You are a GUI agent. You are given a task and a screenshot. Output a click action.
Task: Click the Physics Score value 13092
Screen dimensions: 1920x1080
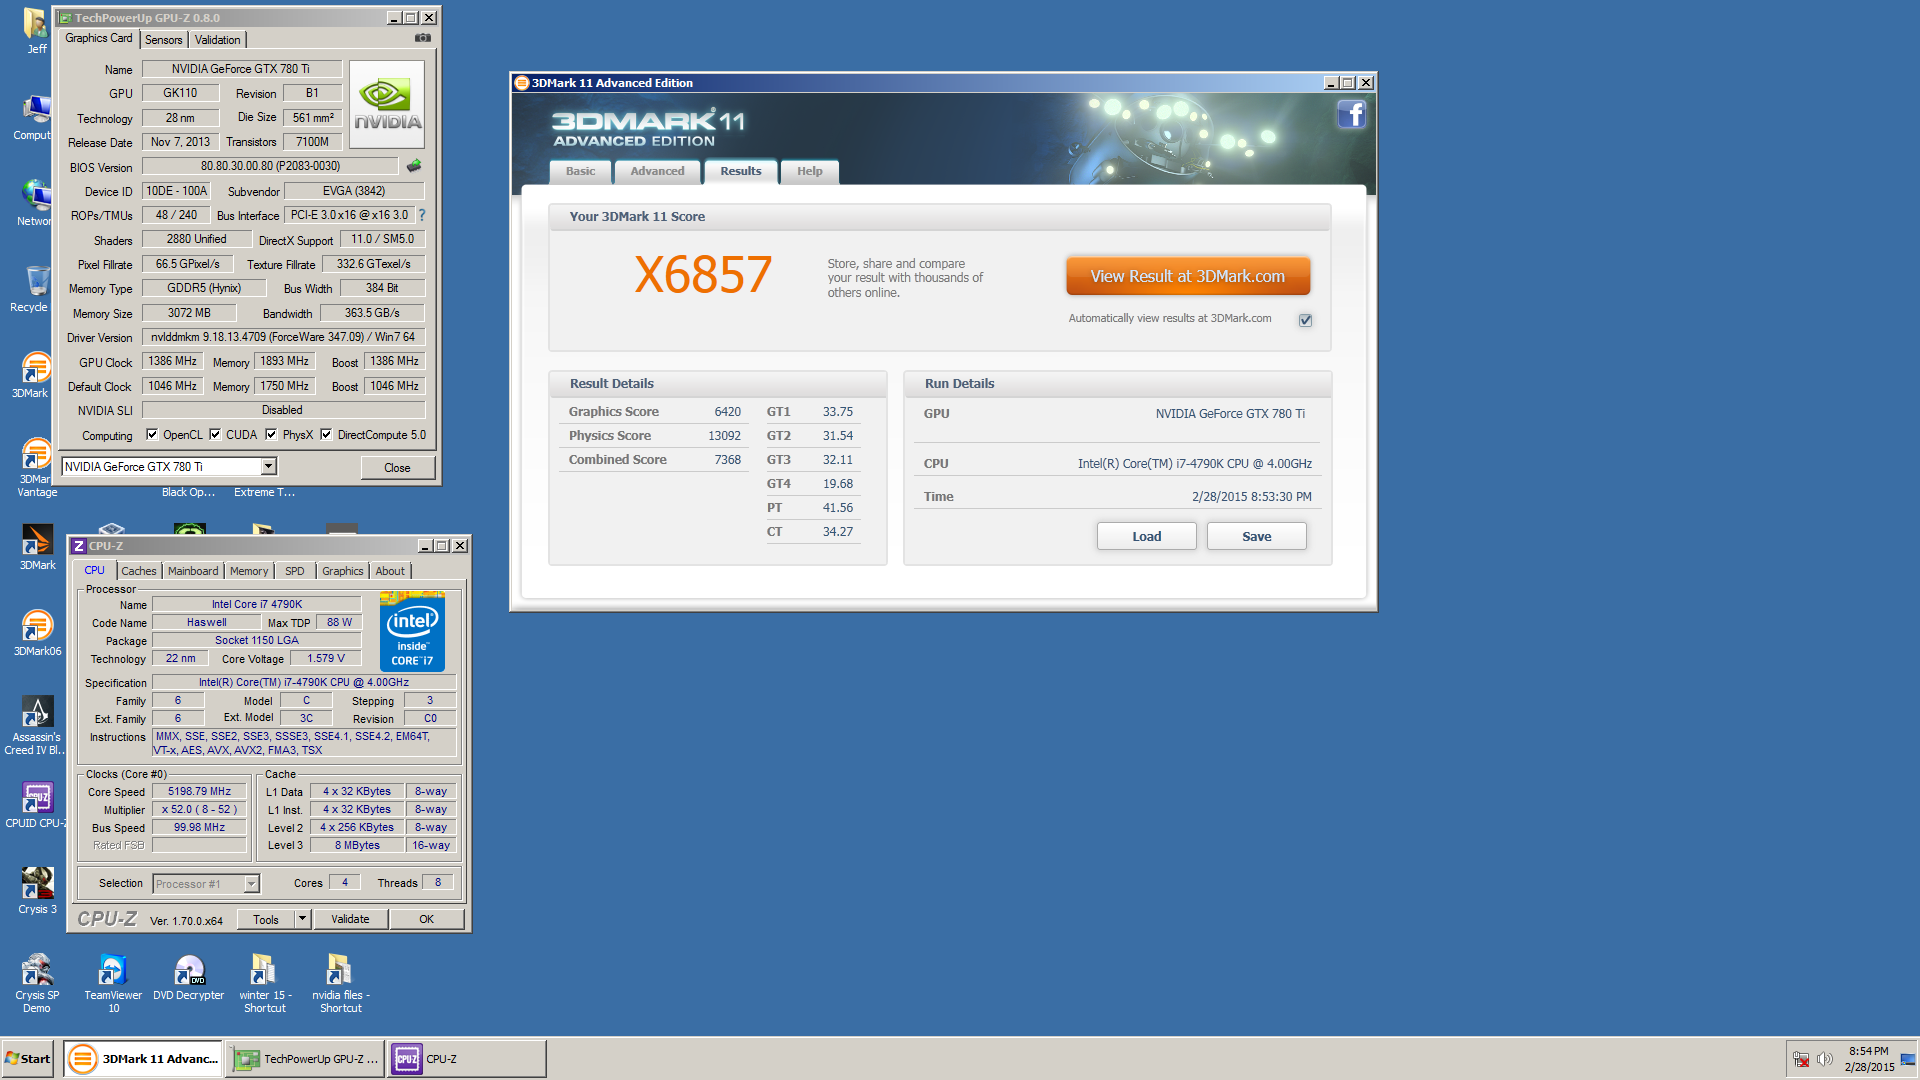[724, 436]
